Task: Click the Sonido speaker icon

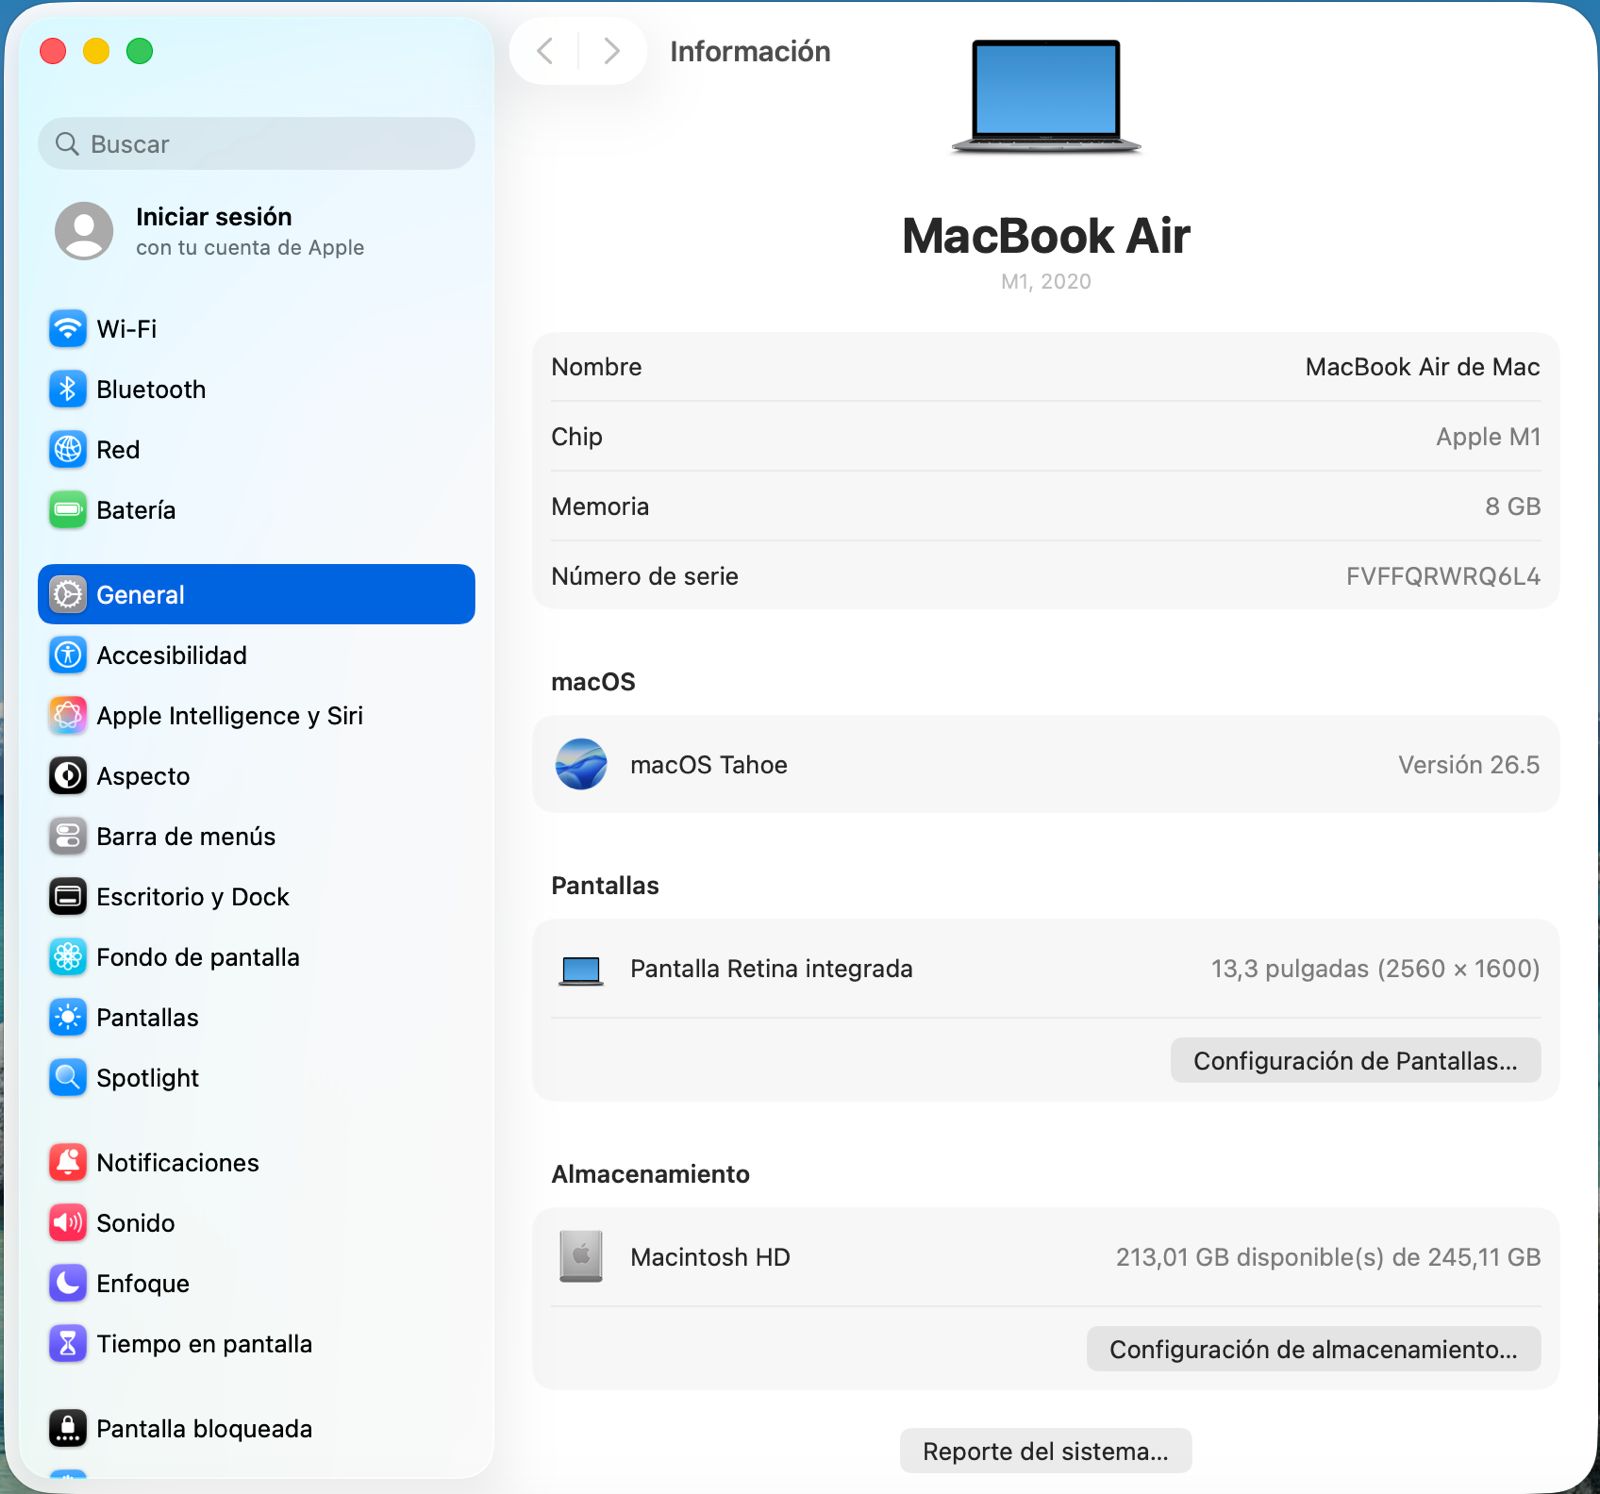Action: point(68,1223)
